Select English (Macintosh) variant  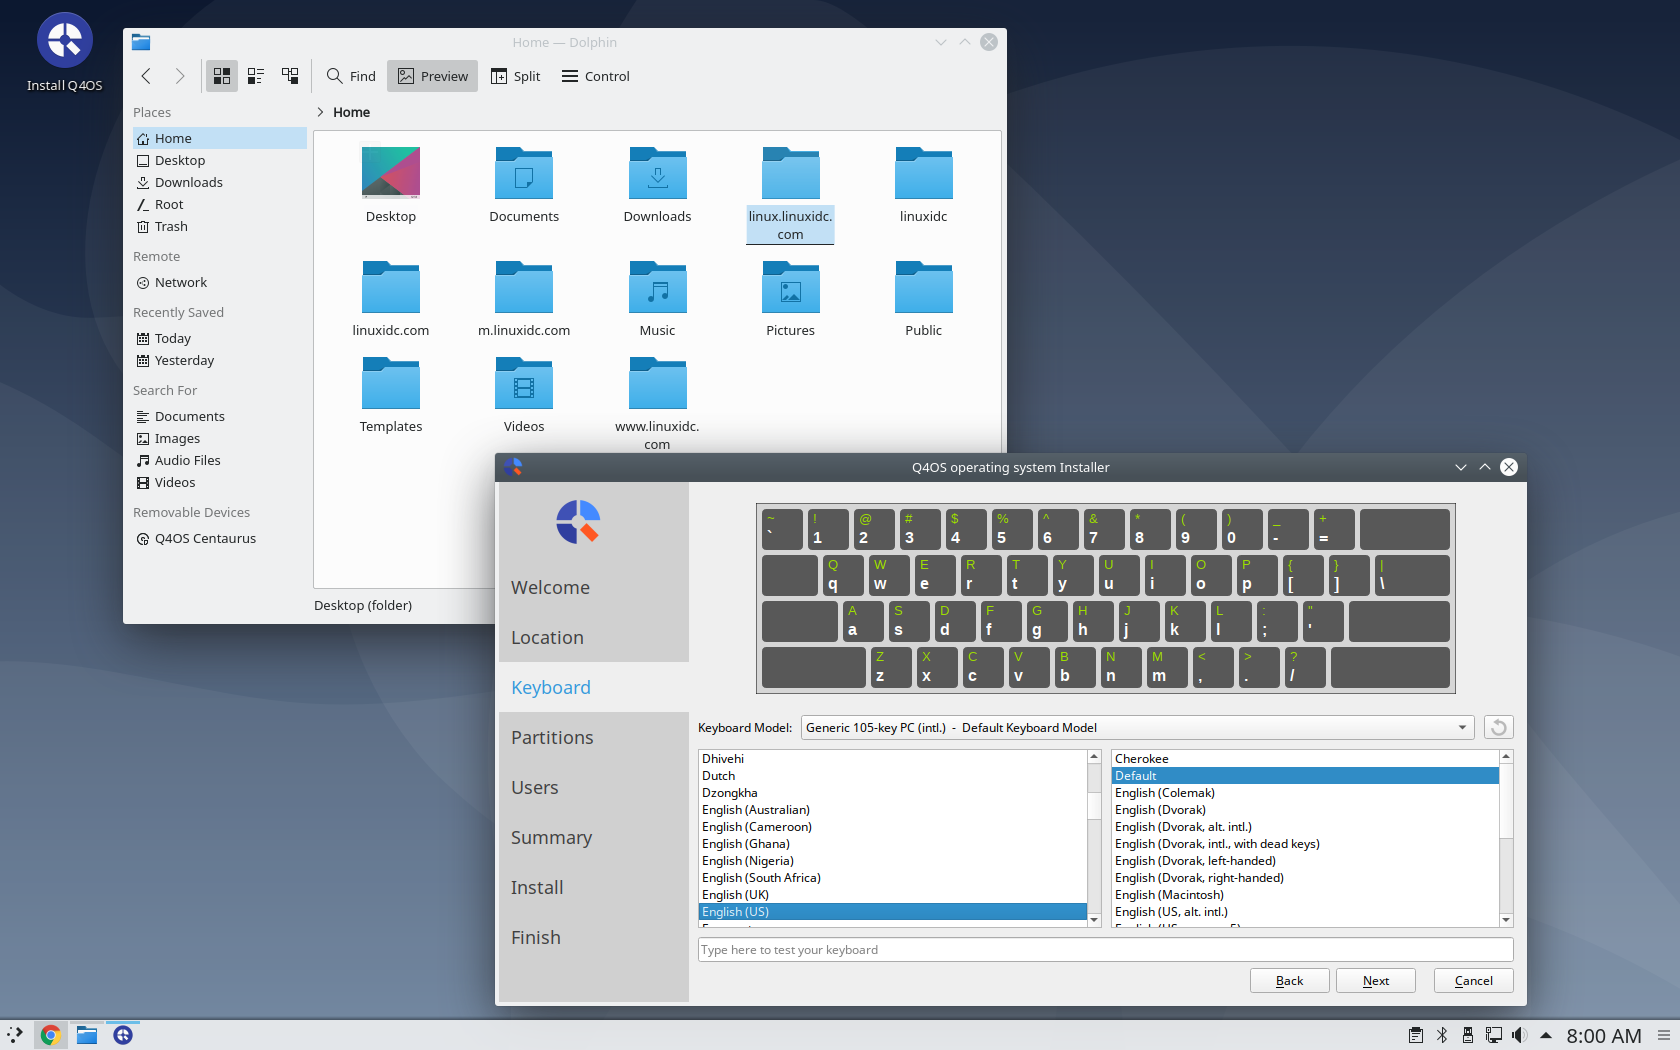pos(1305,895)
